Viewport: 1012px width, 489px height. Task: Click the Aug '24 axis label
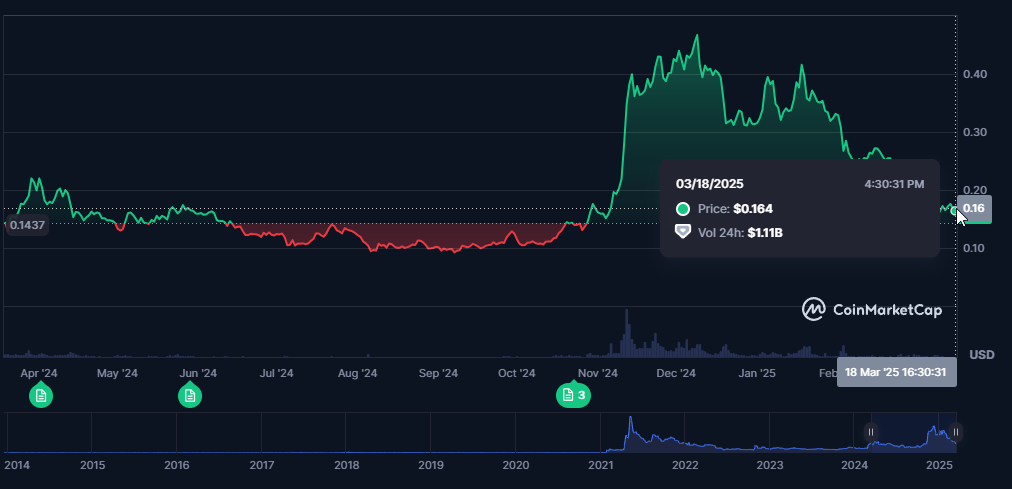[358, 374]
